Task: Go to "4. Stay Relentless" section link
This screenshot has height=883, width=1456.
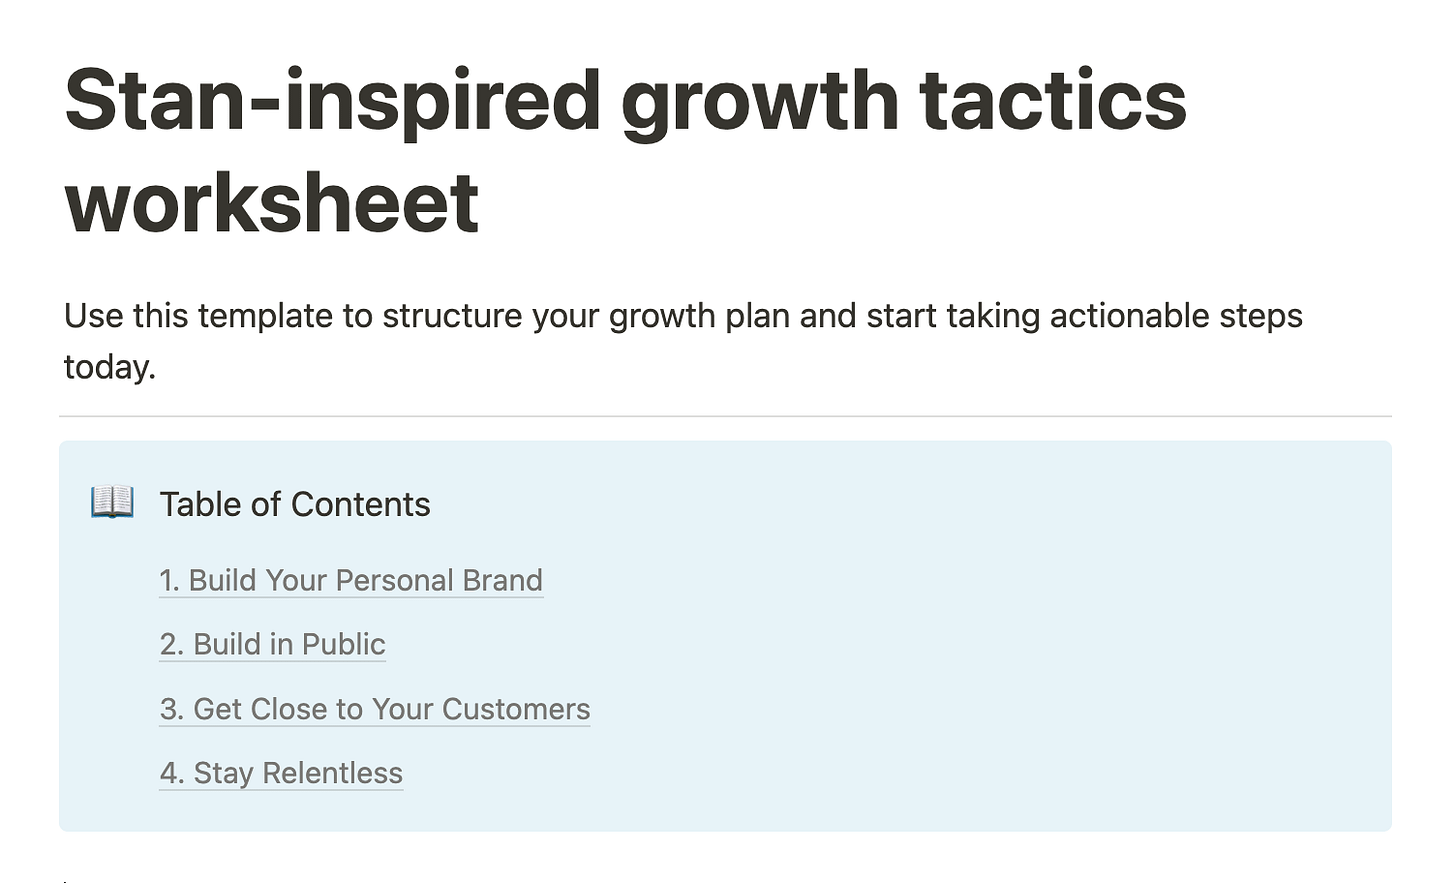Action: pyautogui.click(x=281, y=773)
